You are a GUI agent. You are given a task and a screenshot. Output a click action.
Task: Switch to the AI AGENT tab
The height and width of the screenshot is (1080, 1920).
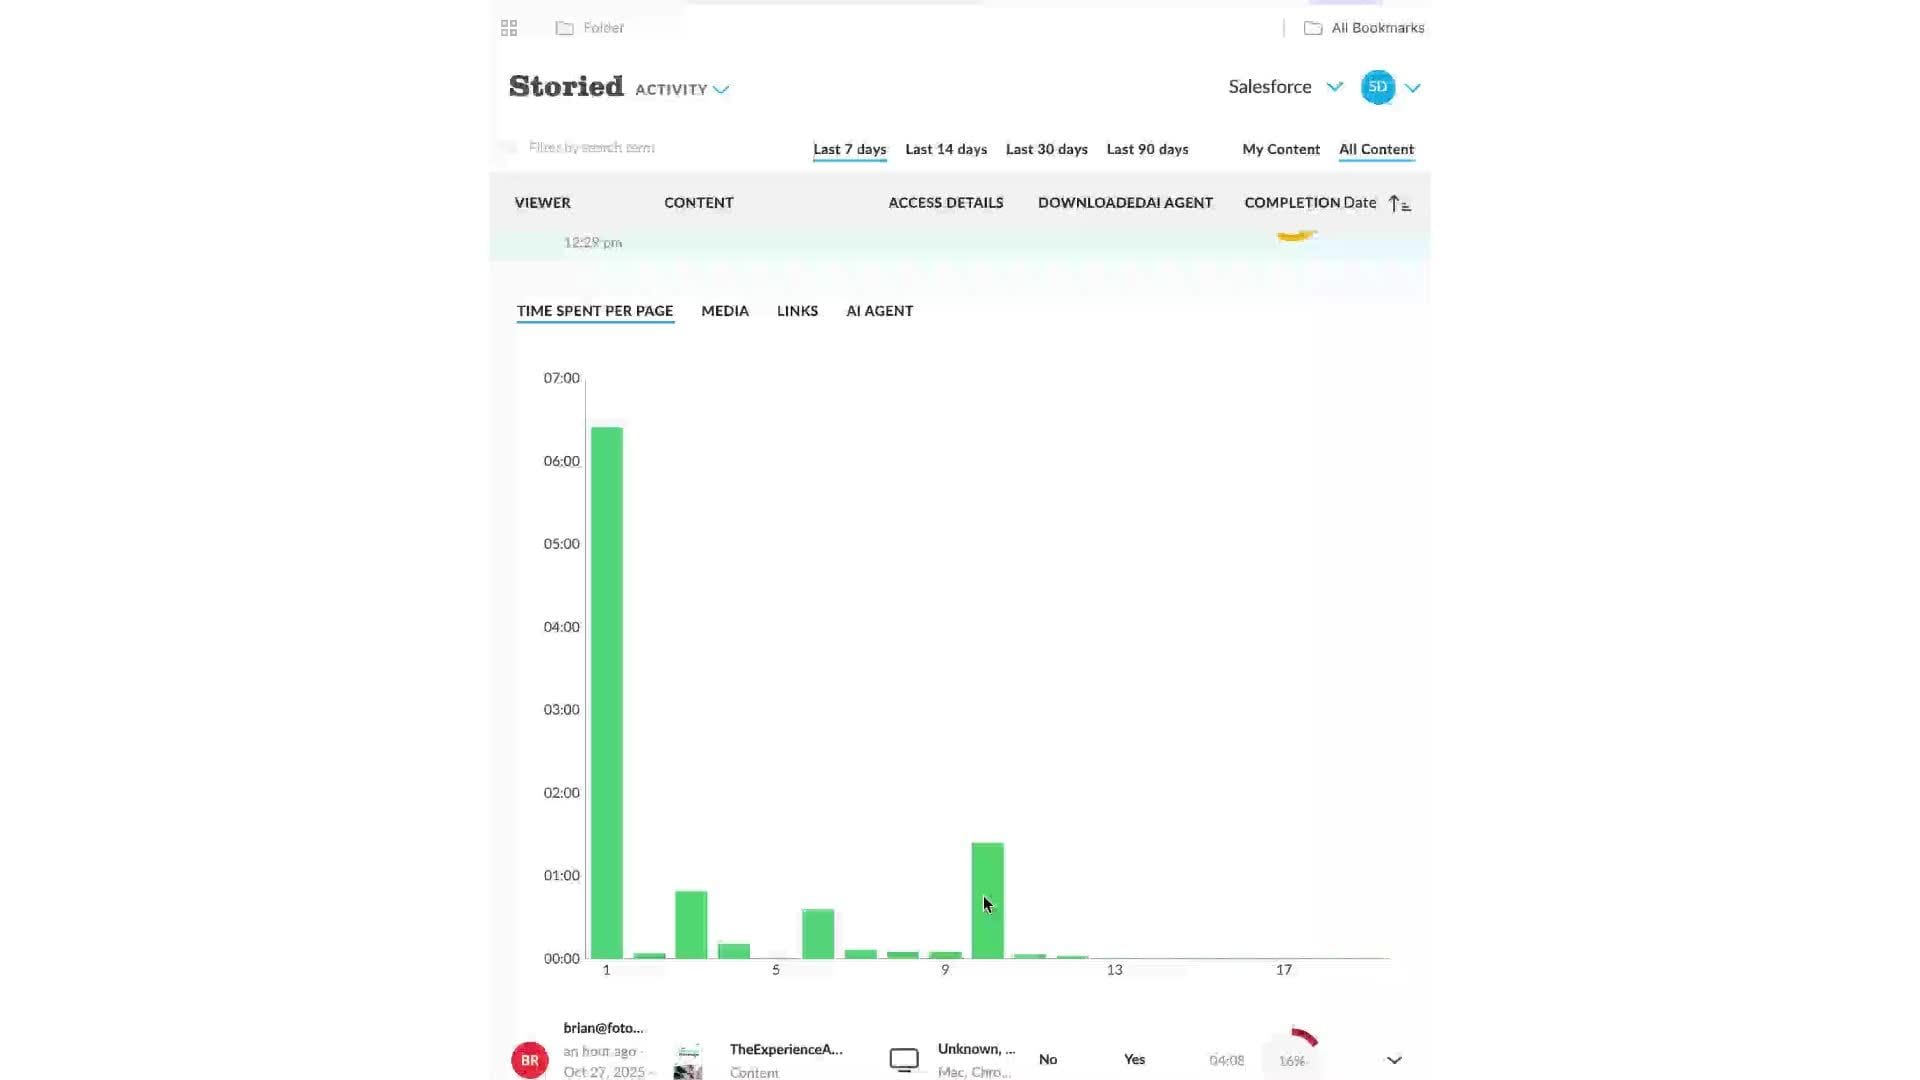[x=879, y=311]
